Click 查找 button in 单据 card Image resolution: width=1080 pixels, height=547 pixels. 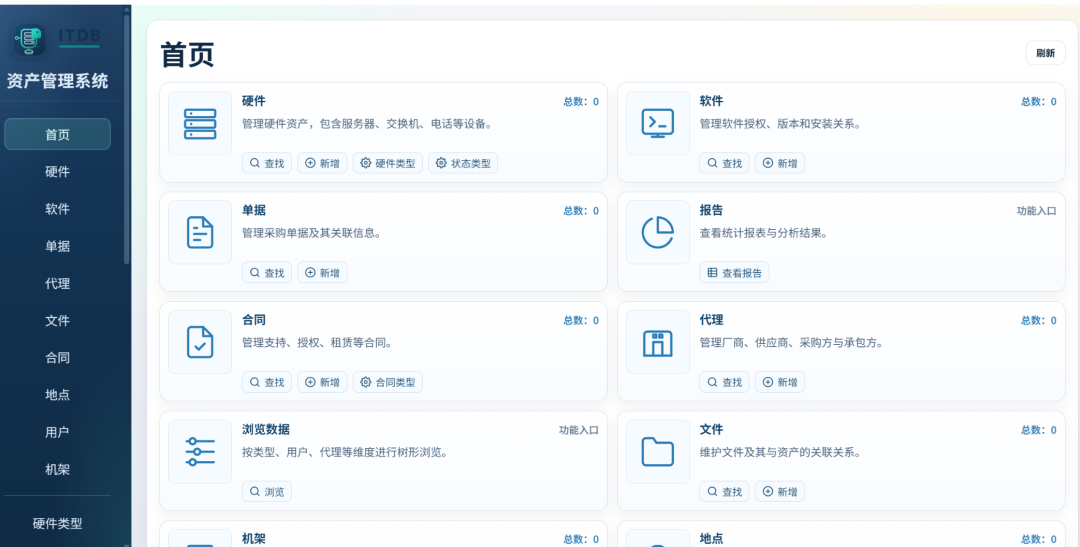click(267, 272)
